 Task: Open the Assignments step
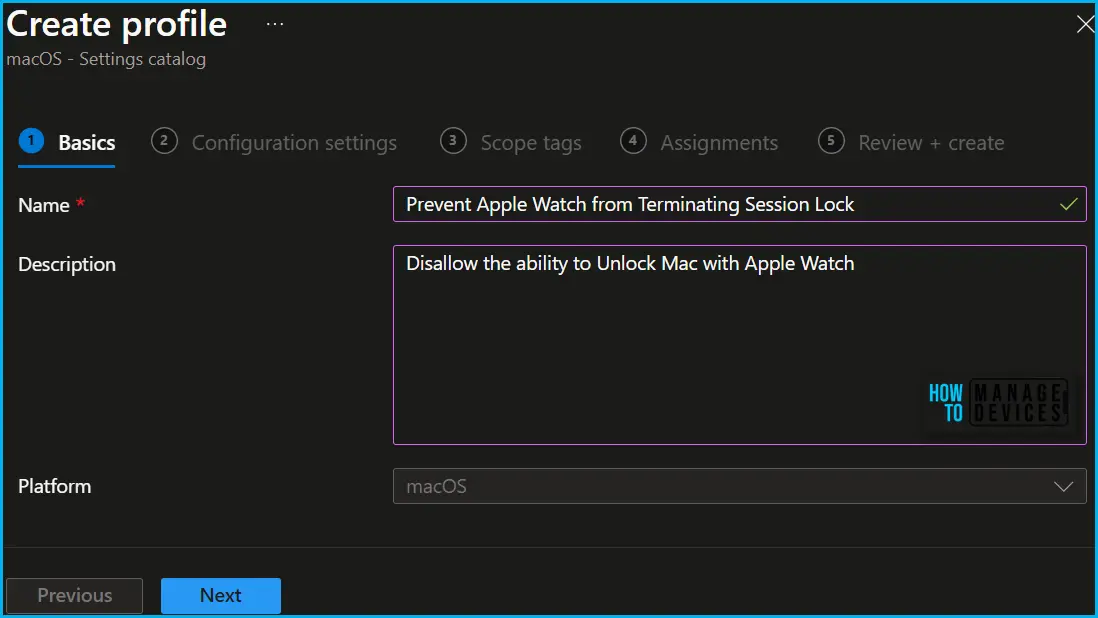pyautogui.click(x=699, y=142)
